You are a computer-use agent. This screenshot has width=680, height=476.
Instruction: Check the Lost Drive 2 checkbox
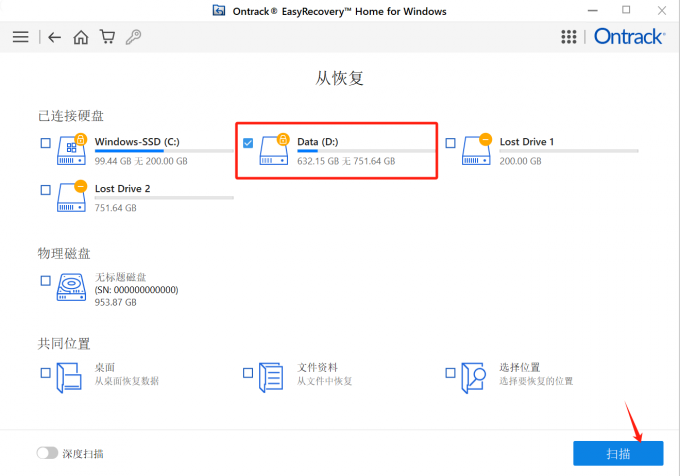(46, 190)
